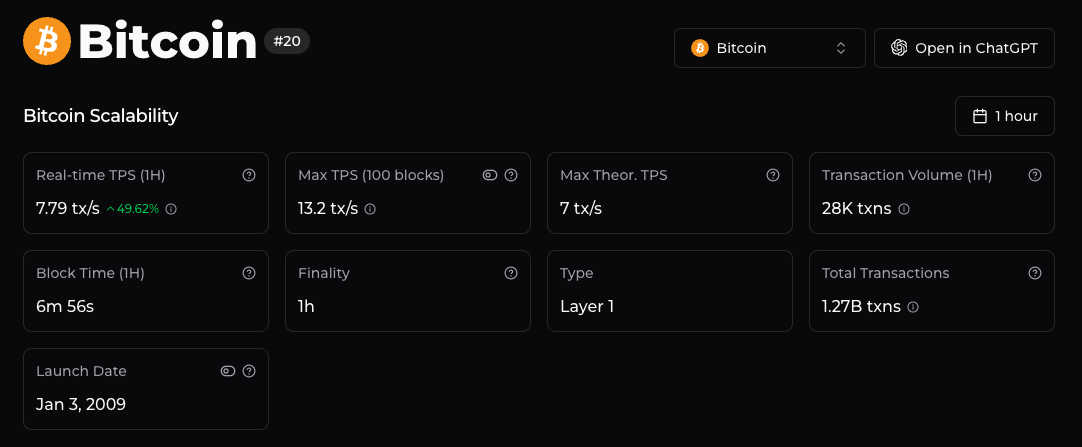The image size is (1082, 447).
Task: Toggle the switch on Launch Date card
Action: [228, 371]
